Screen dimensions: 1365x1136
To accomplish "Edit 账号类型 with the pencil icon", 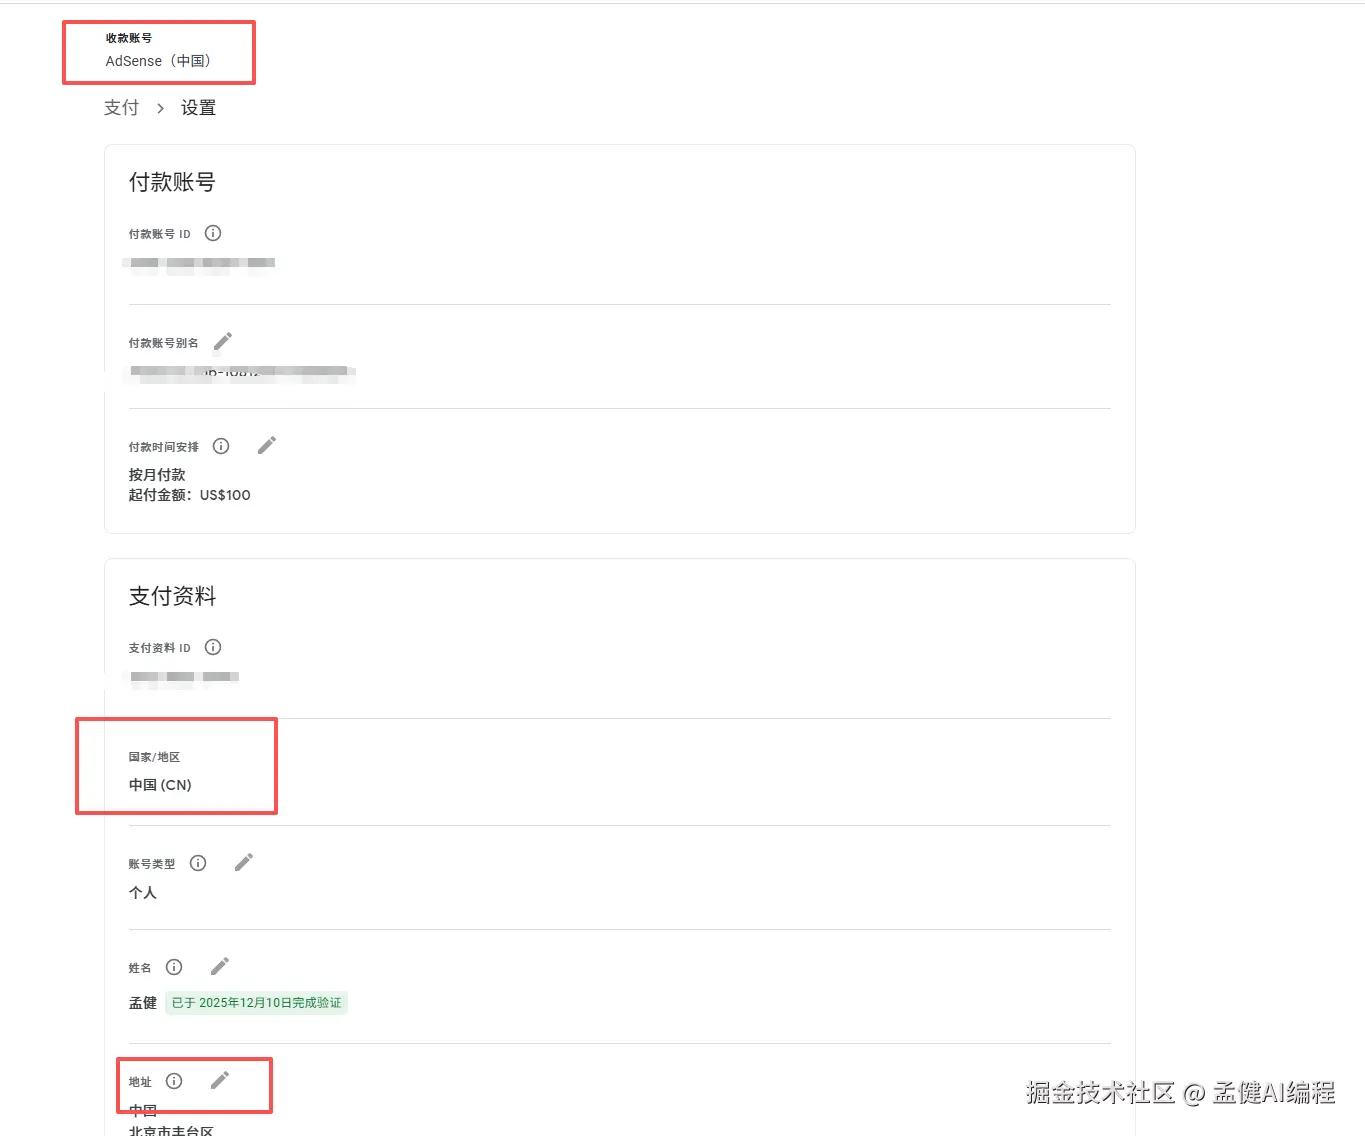I will pyautogui.click(x=243, y=862).
